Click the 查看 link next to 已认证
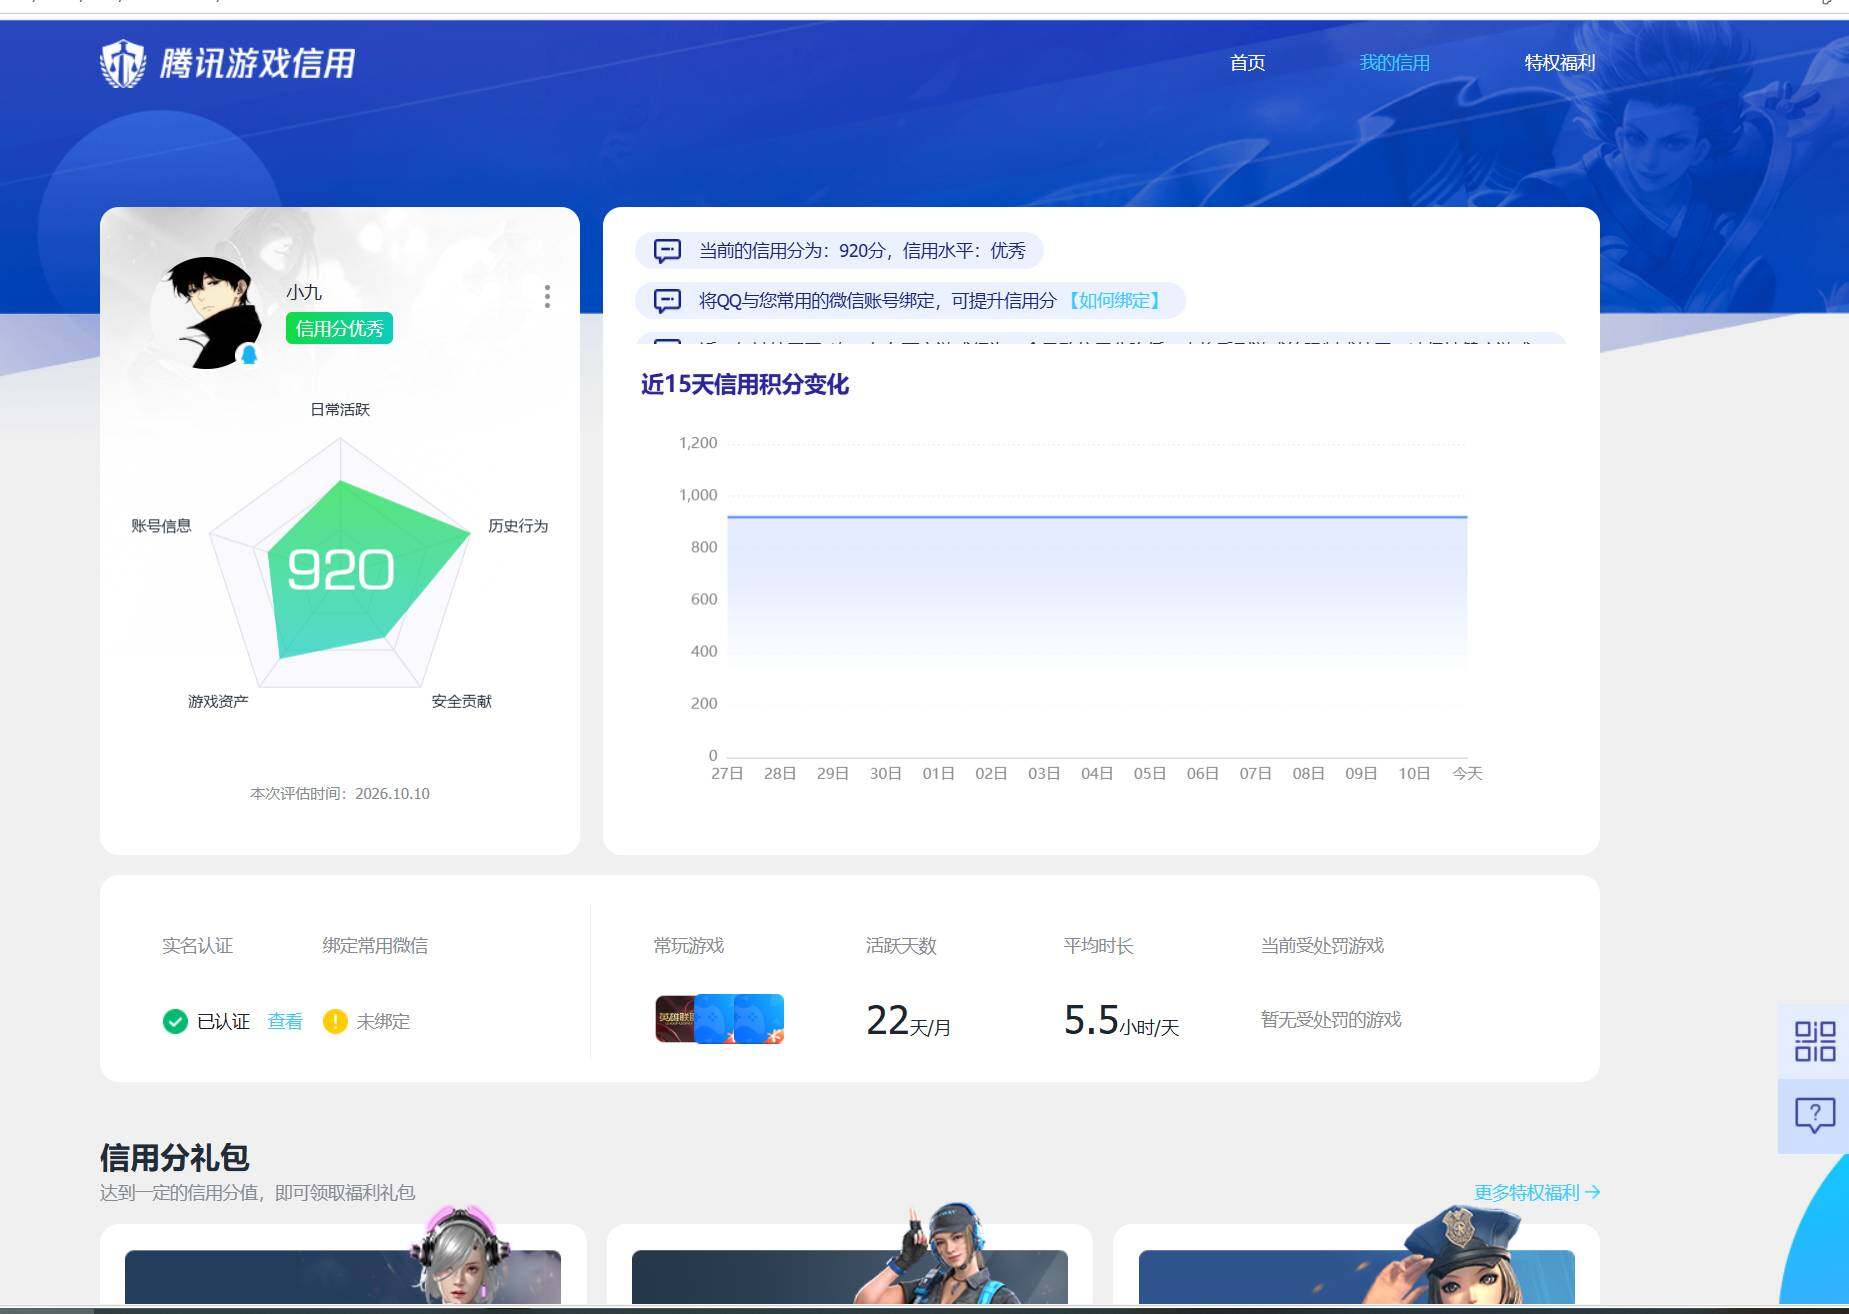 click(285, 1021)
